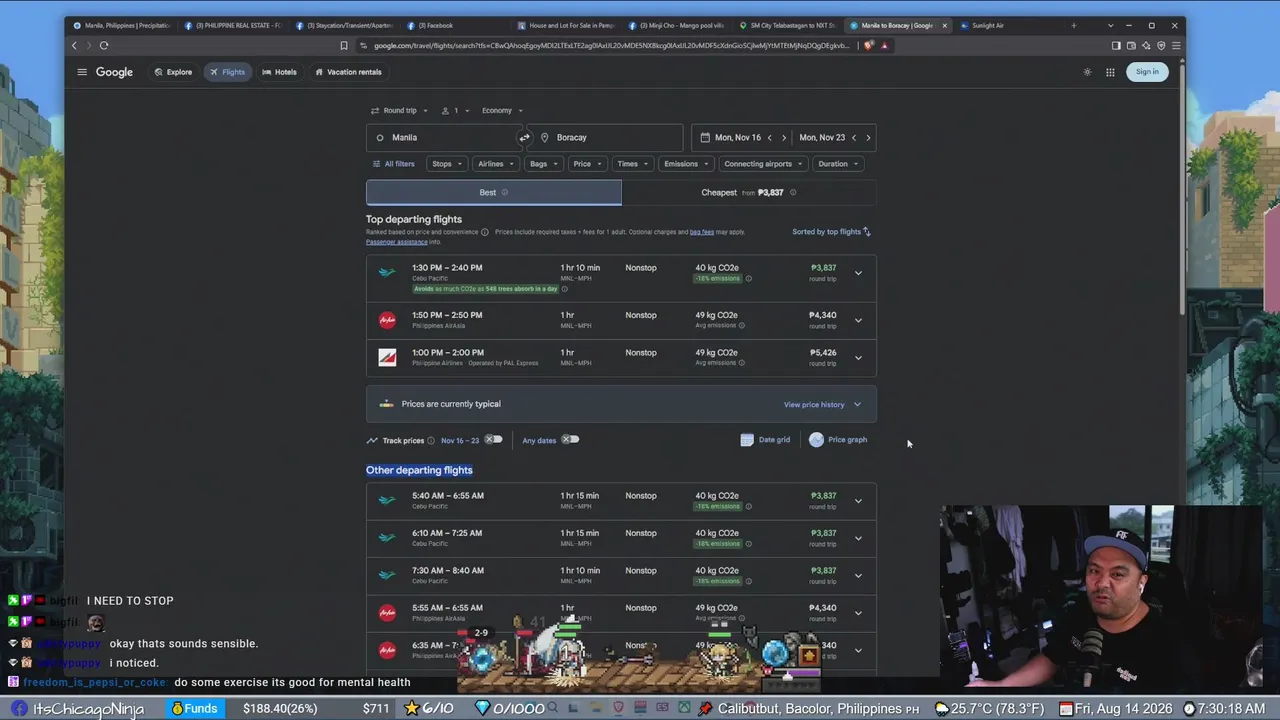This screenshot has height=720, width=1280.
Task: Expand the 1:50 PM – 2:50 PM AirAsia flight
Action: click(x=858, y=320)
